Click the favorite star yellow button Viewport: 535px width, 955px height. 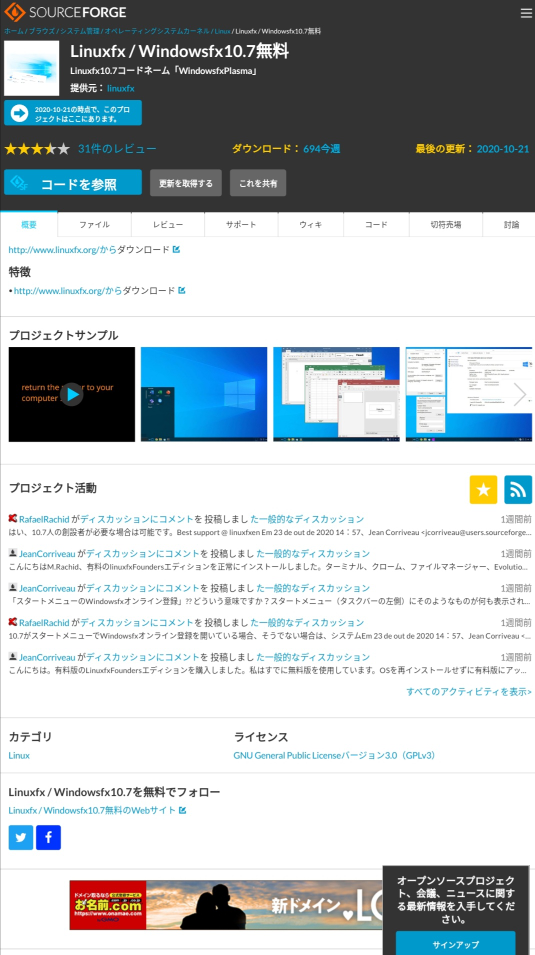[483, 490]
